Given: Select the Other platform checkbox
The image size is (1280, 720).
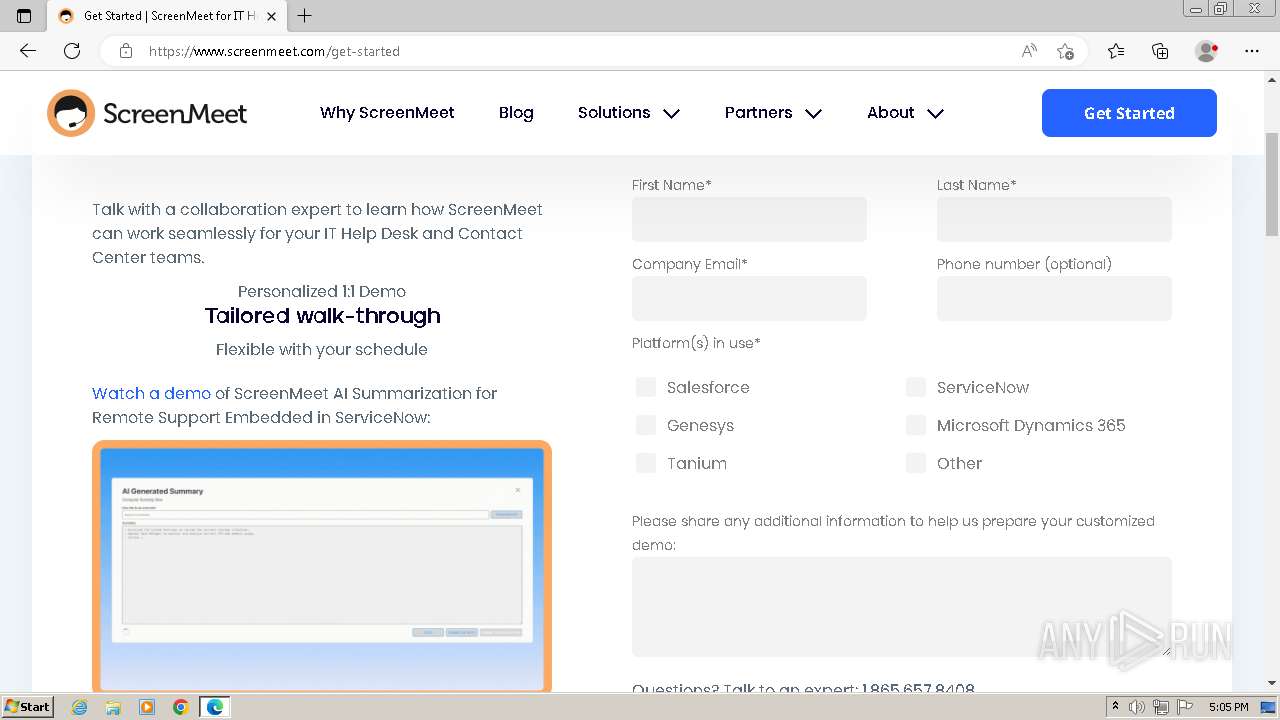Looking at the screenshot, I should pos(916,463).
